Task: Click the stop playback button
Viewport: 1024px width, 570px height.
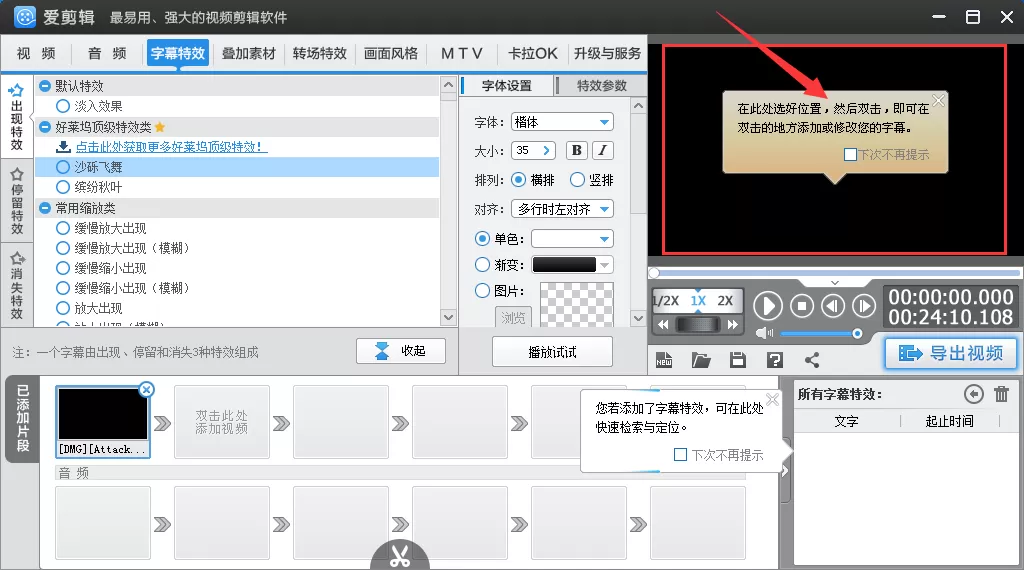Action: [802, 306]
